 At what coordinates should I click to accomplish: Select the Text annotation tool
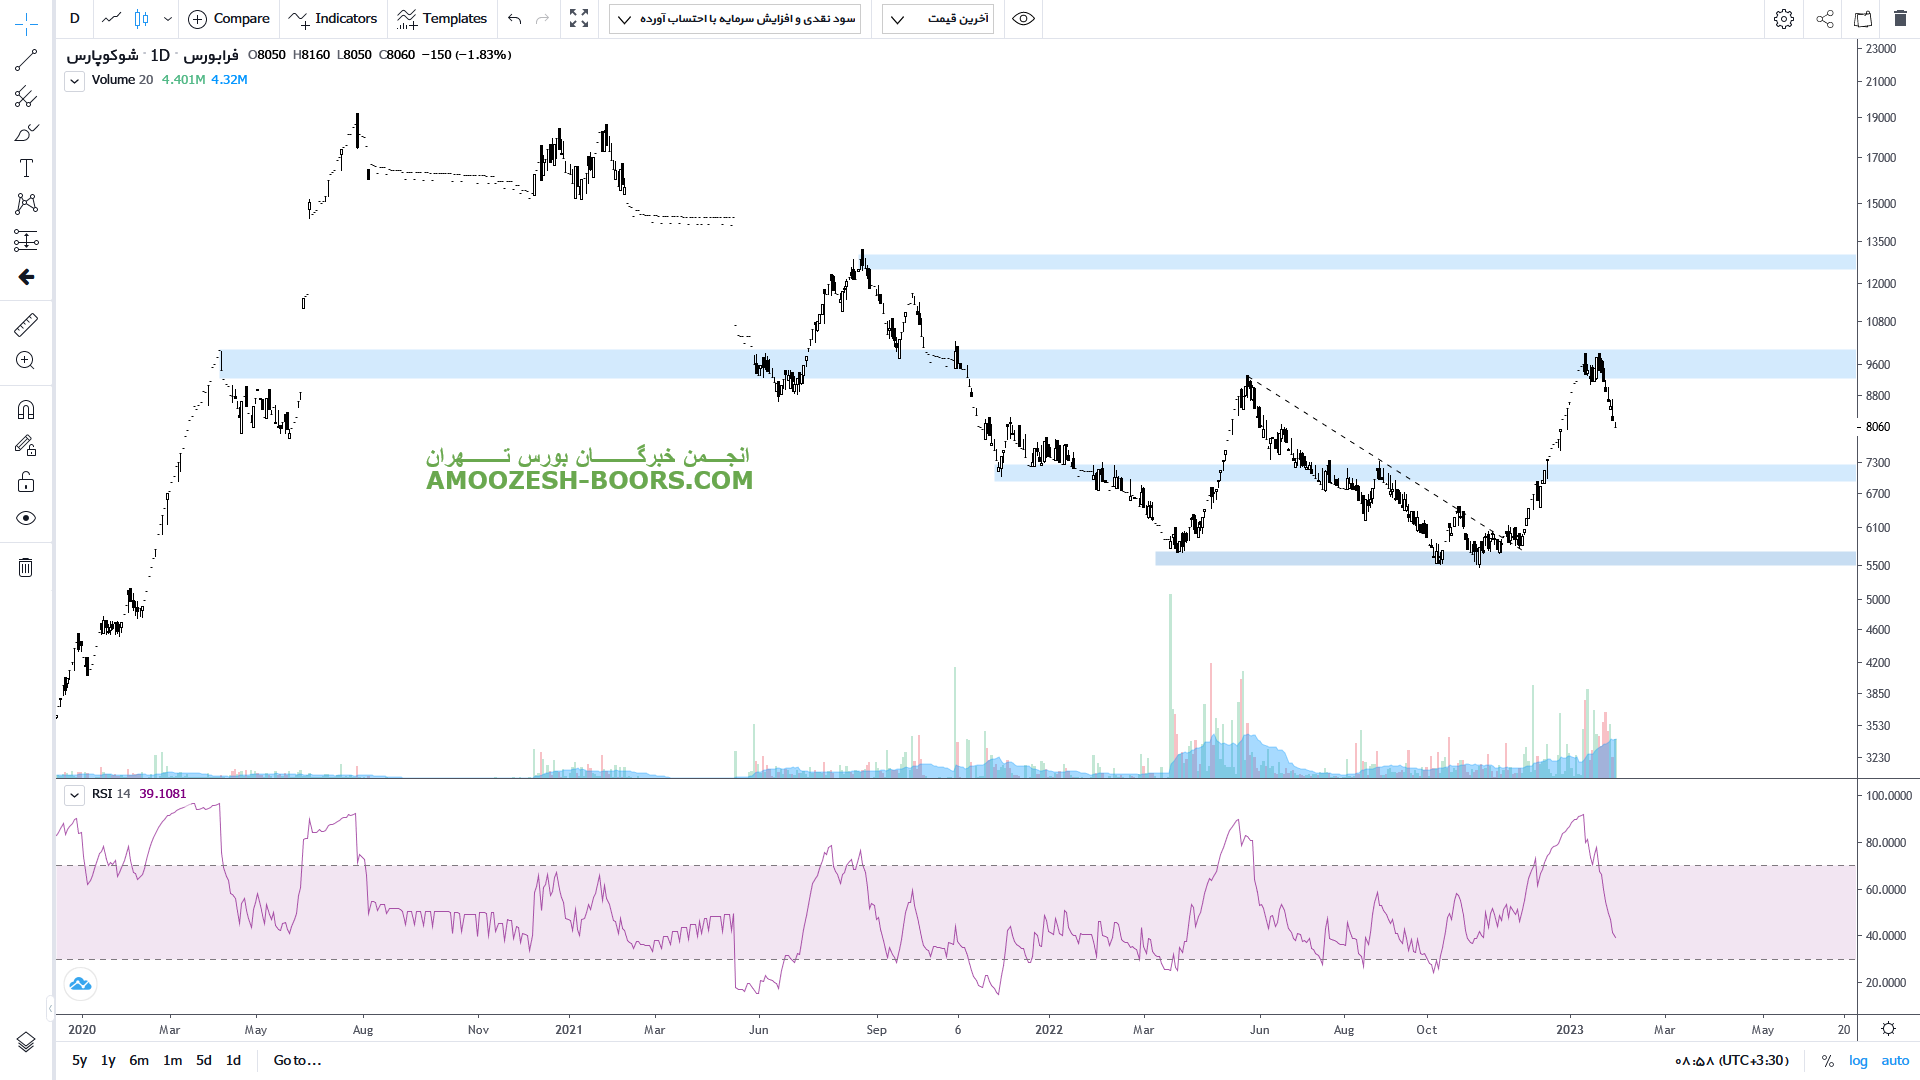pyautogui.click(x=26, y=168)
